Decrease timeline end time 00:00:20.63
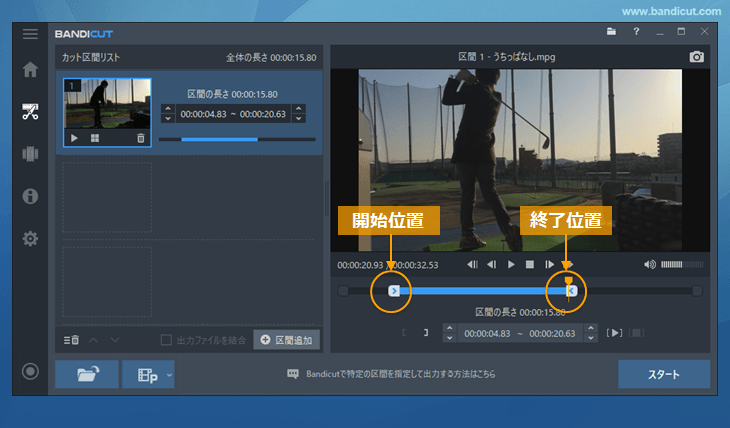 tap(591, 338)
